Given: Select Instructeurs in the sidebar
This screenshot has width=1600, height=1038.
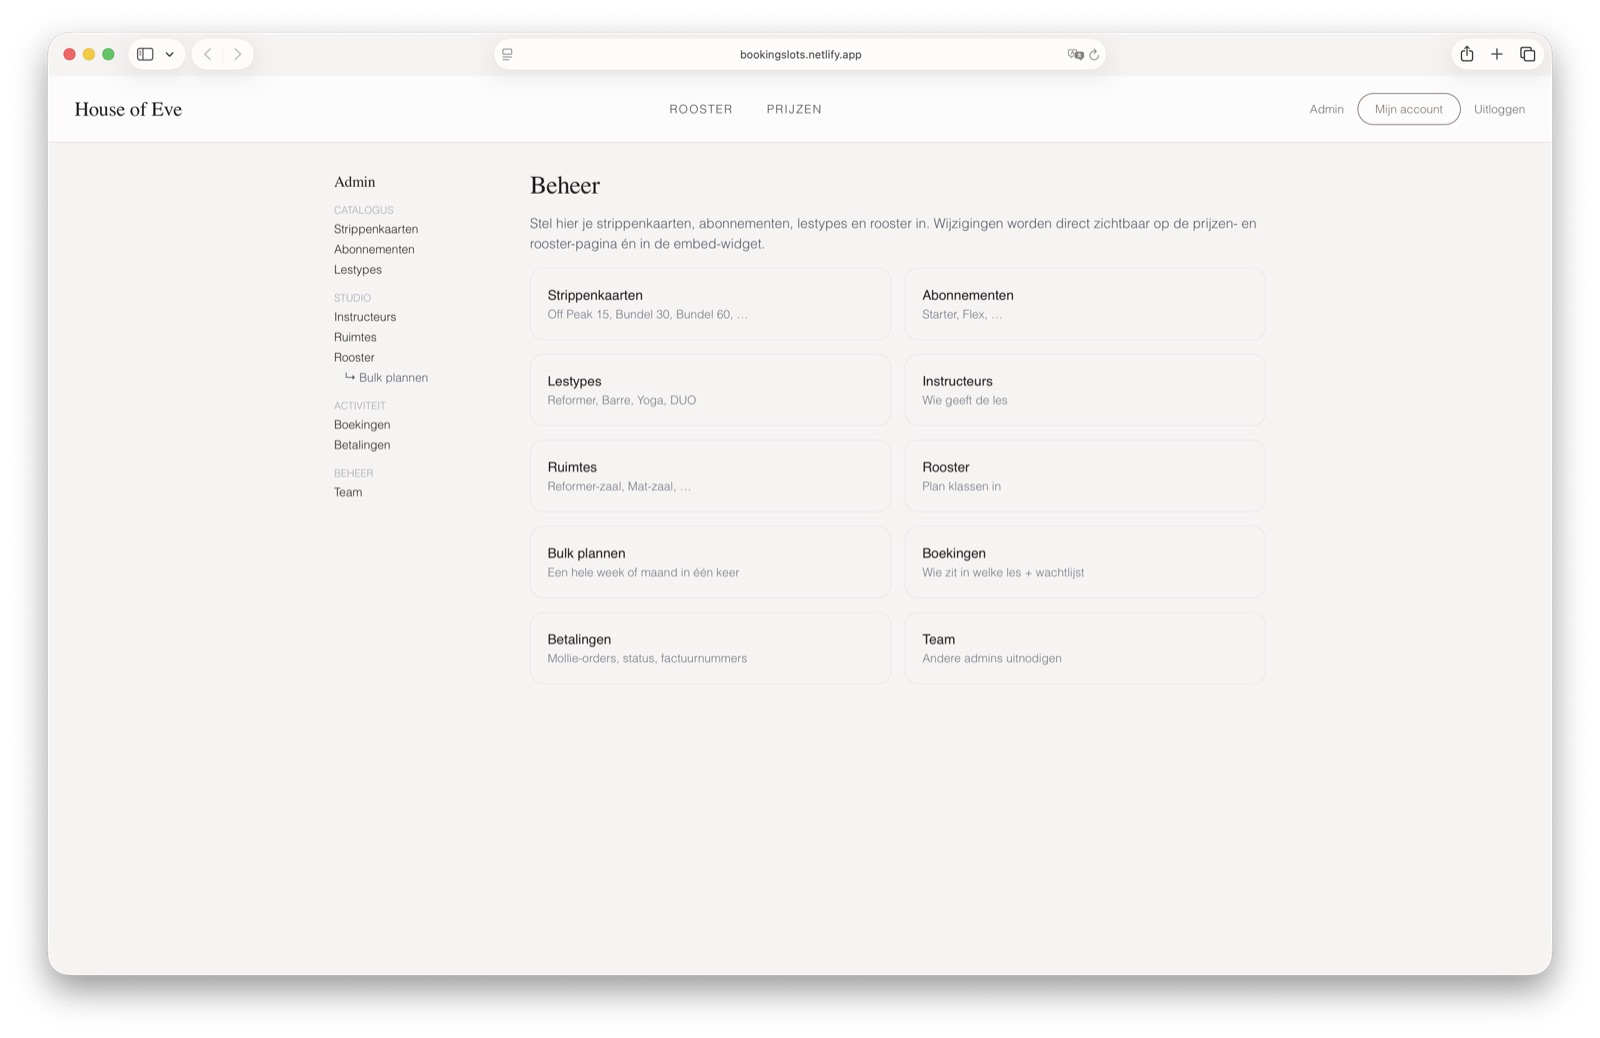Looking at the screenshot, I should pos(365,317).
